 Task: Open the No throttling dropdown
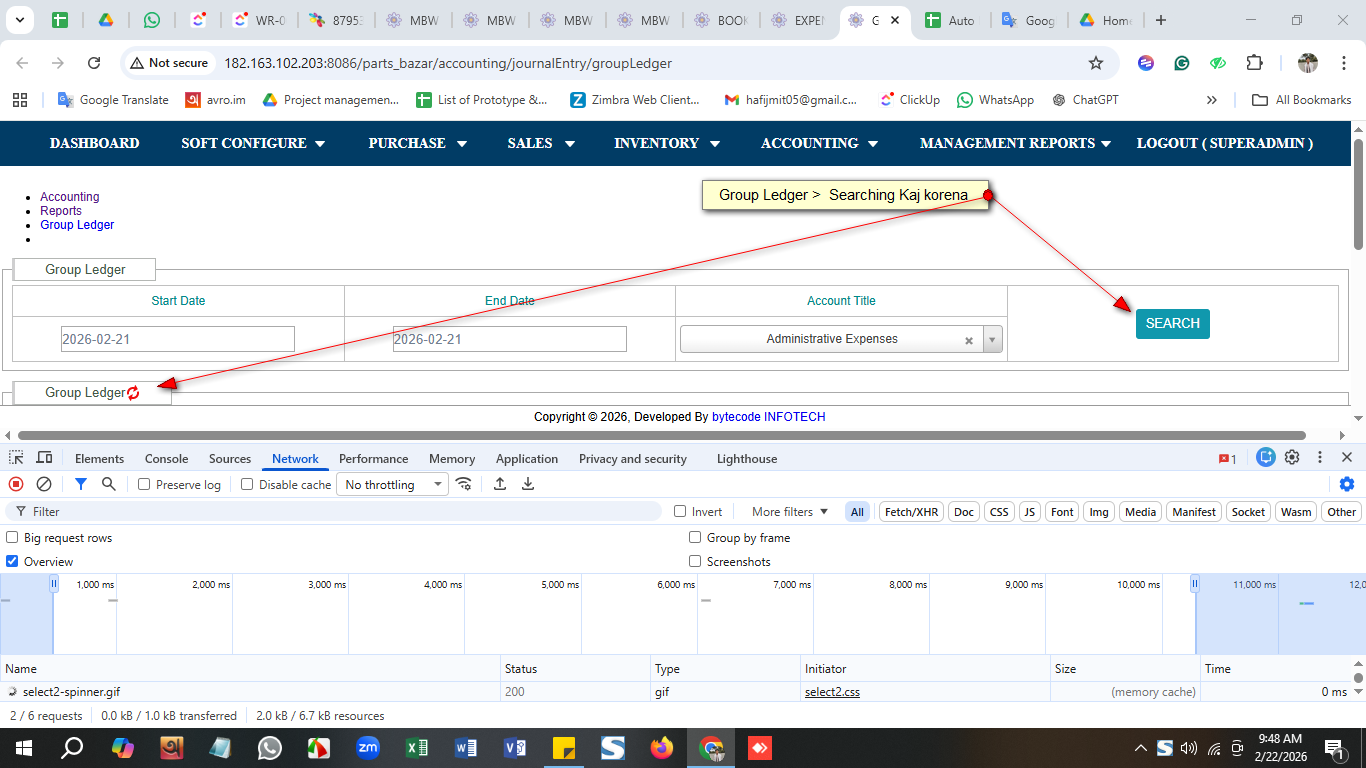(x=393, y=485)
